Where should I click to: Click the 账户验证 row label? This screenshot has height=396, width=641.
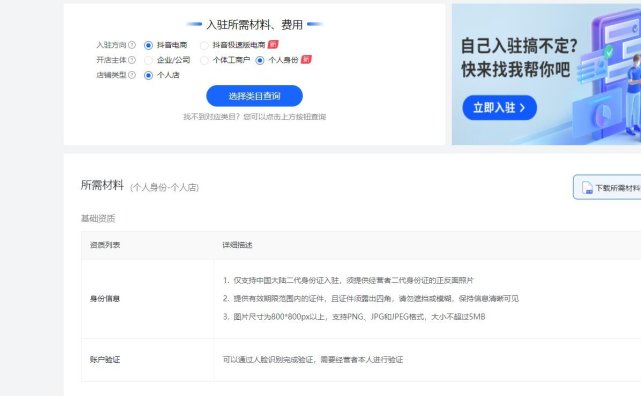[105, 360]
